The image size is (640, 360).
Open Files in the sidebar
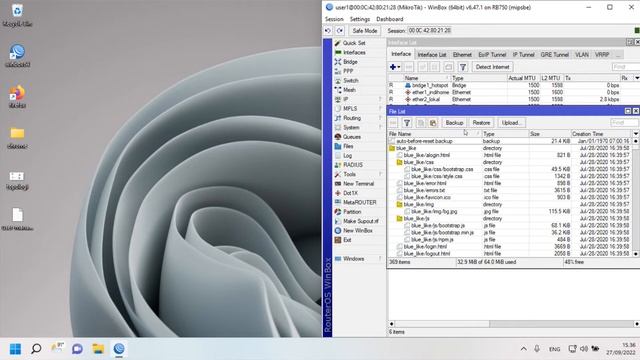[348, 146]
